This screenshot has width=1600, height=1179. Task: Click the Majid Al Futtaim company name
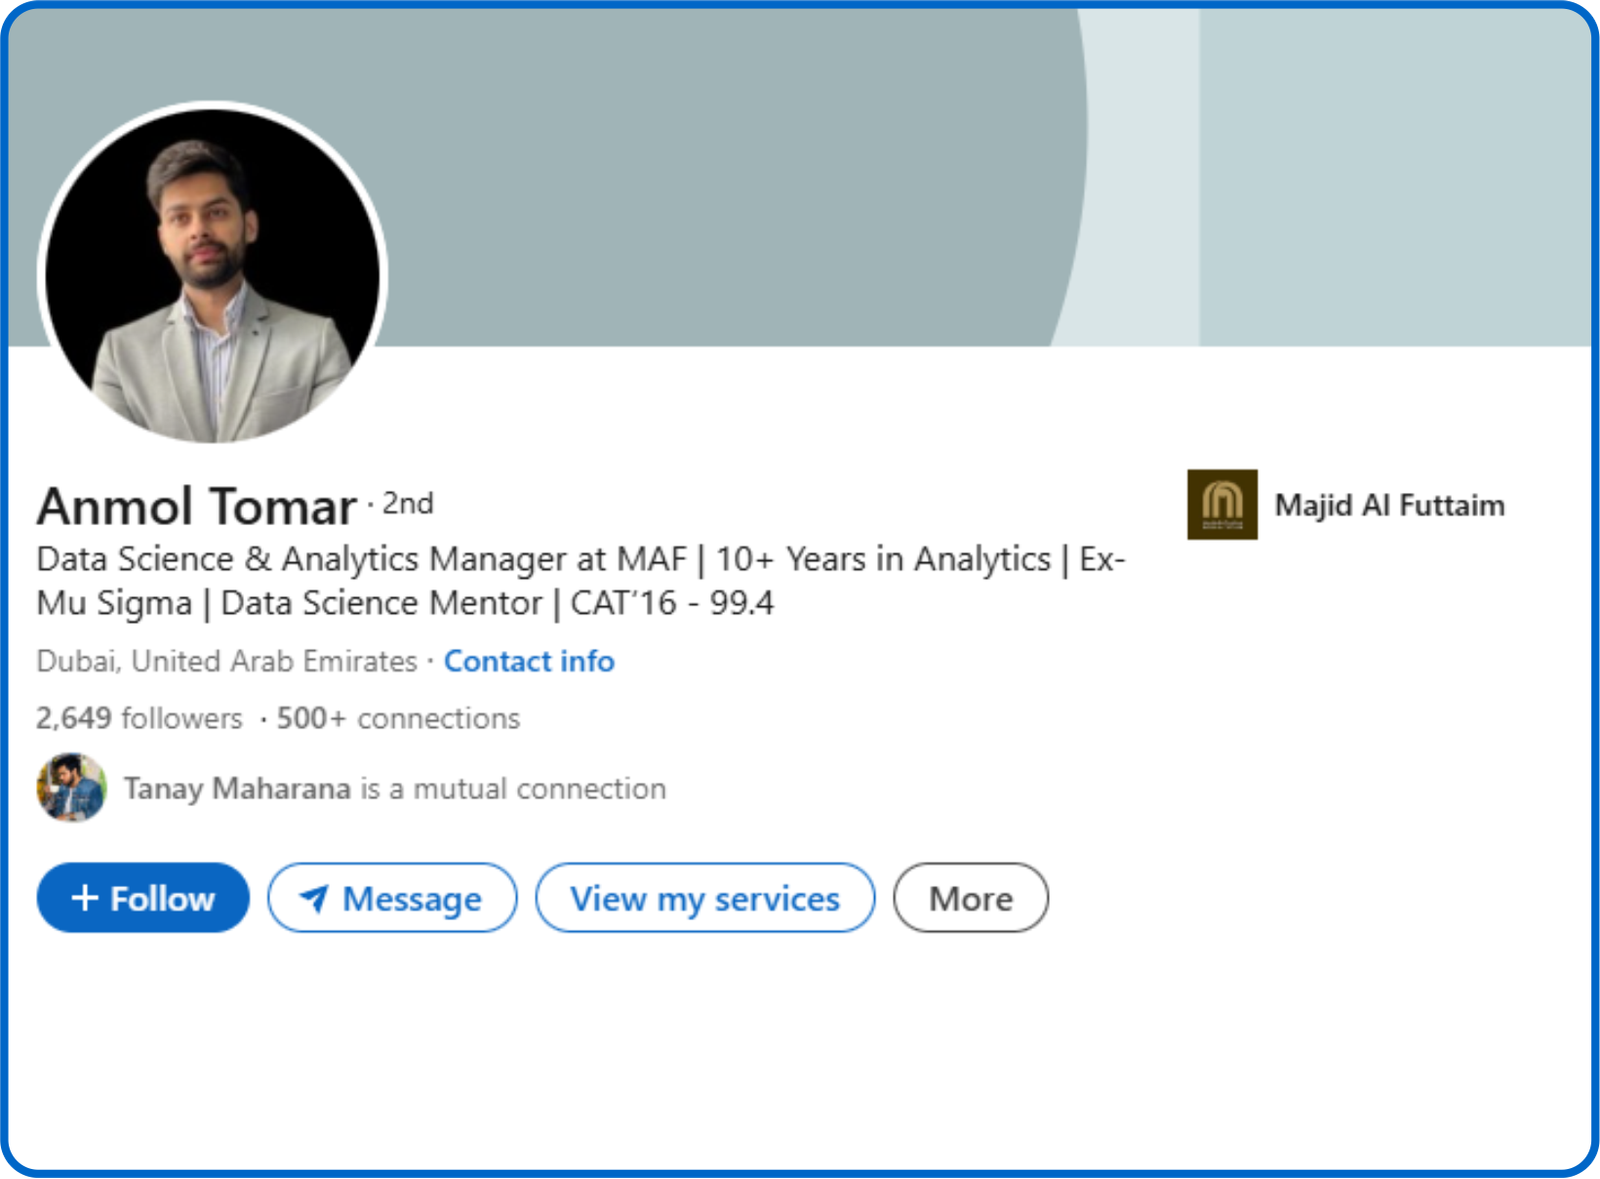(1389, 505)
